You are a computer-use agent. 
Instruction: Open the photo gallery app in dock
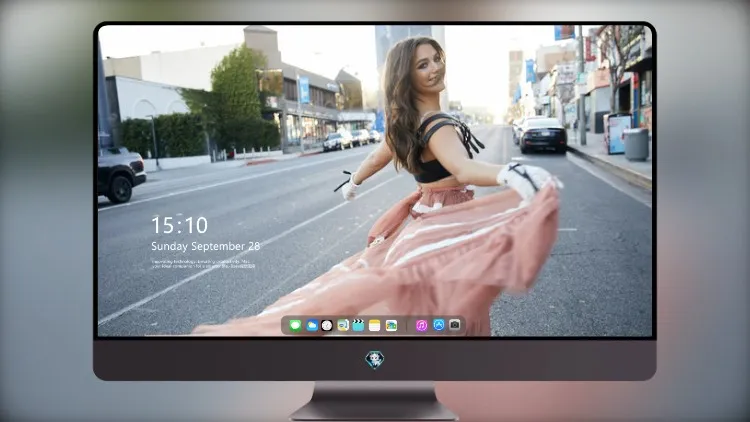pyautogui.click(x=391, y=326)
